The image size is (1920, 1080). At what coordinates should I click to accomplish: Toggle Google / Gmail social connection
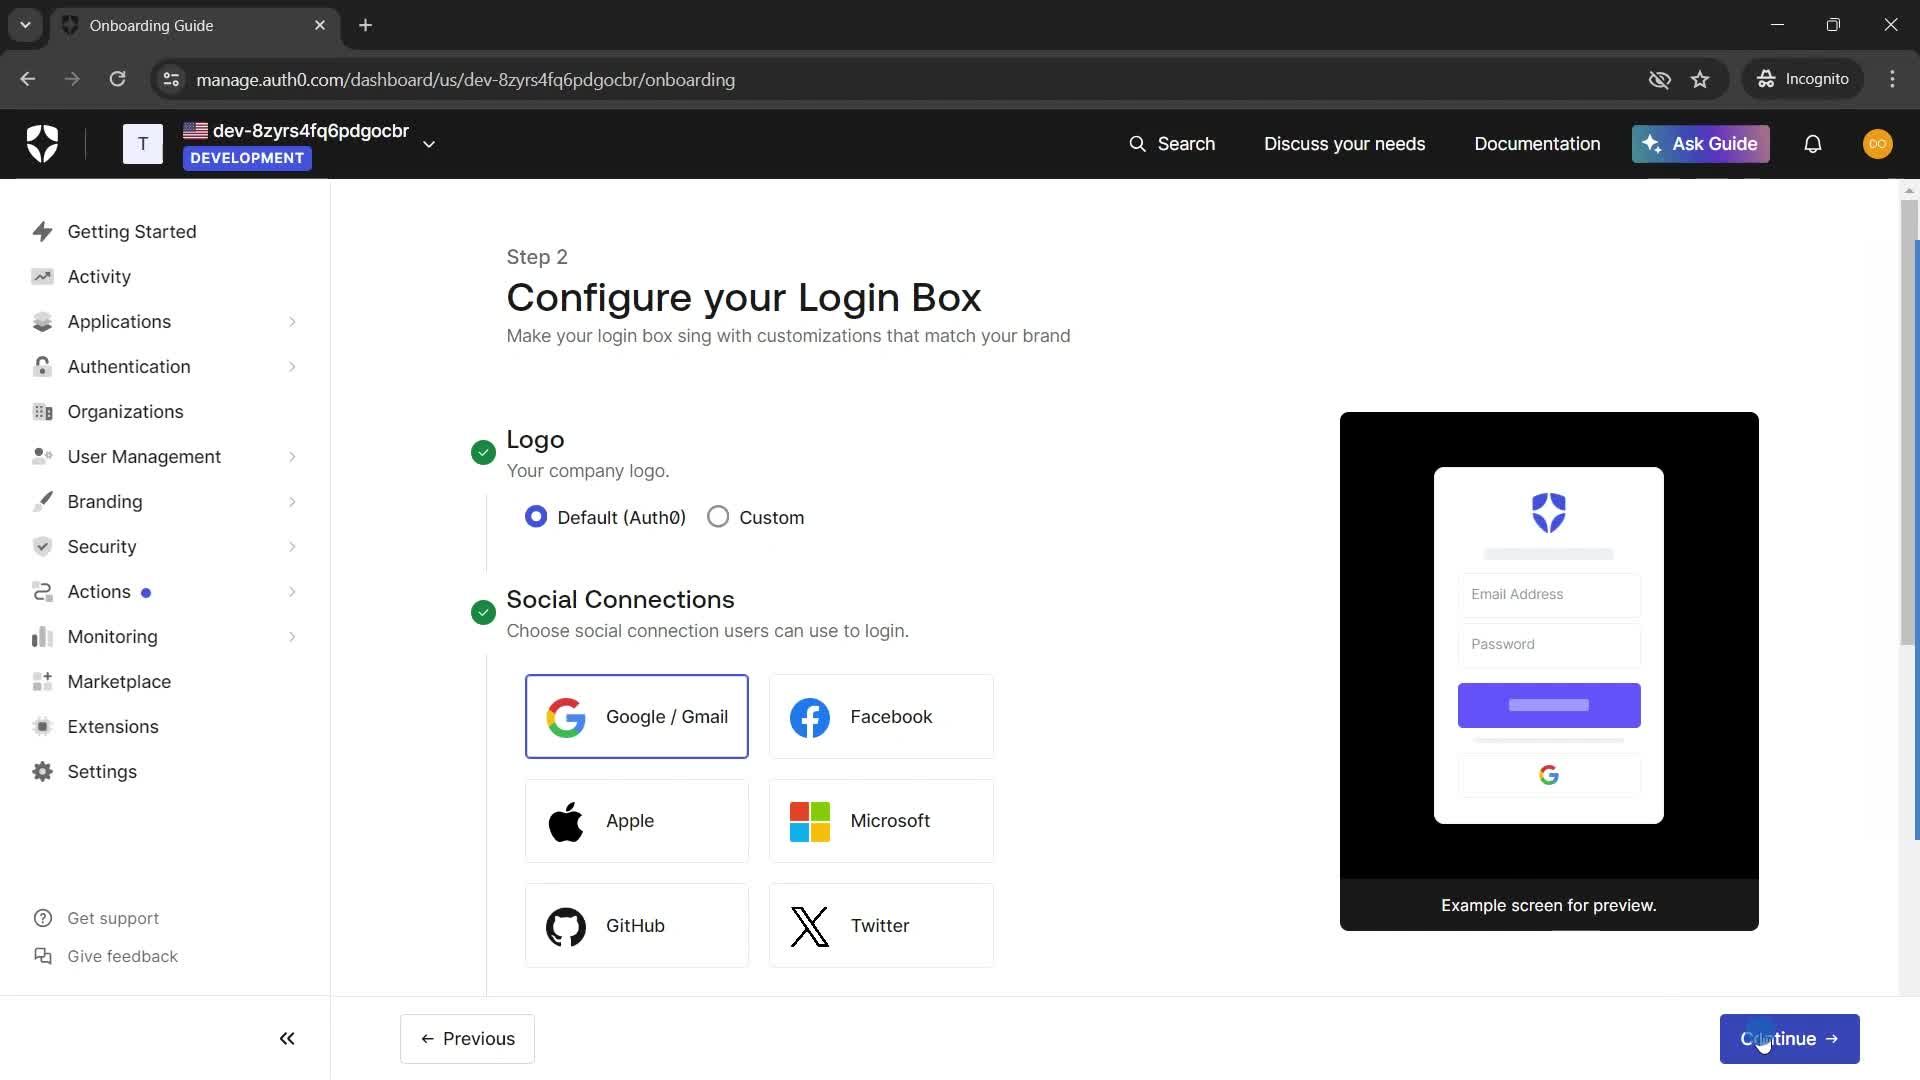[637, 717]
